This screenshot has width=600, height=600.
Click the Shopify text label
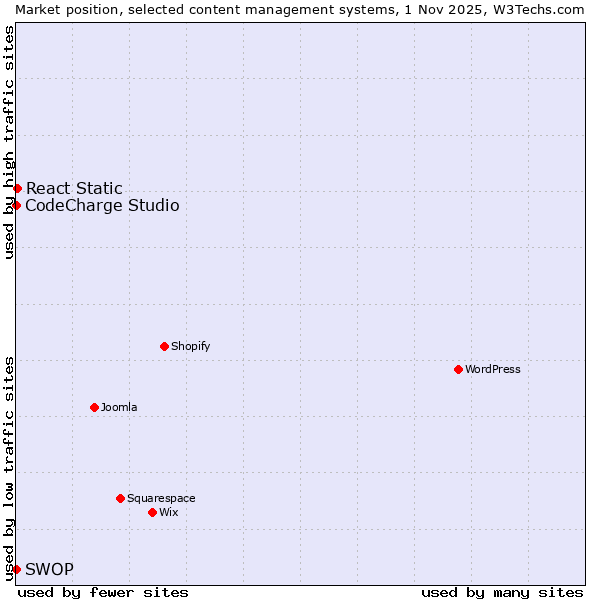pos(190,346)
